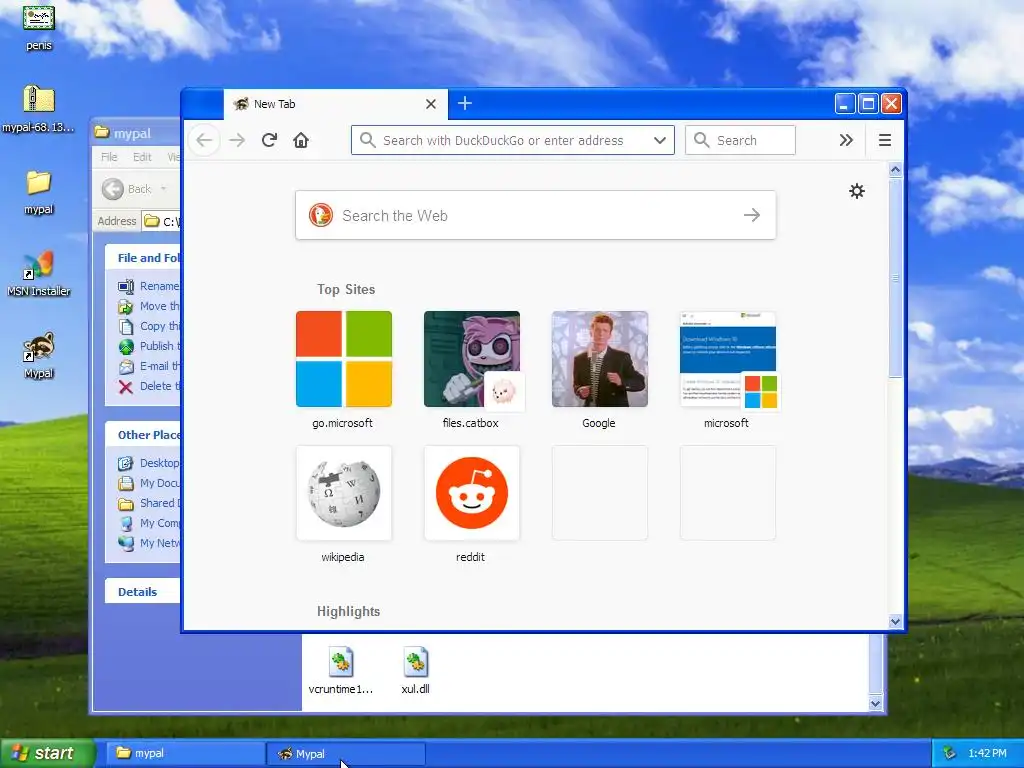
Task: Click E-mail task in Explorer side panel
Action: tap(149, 366)
